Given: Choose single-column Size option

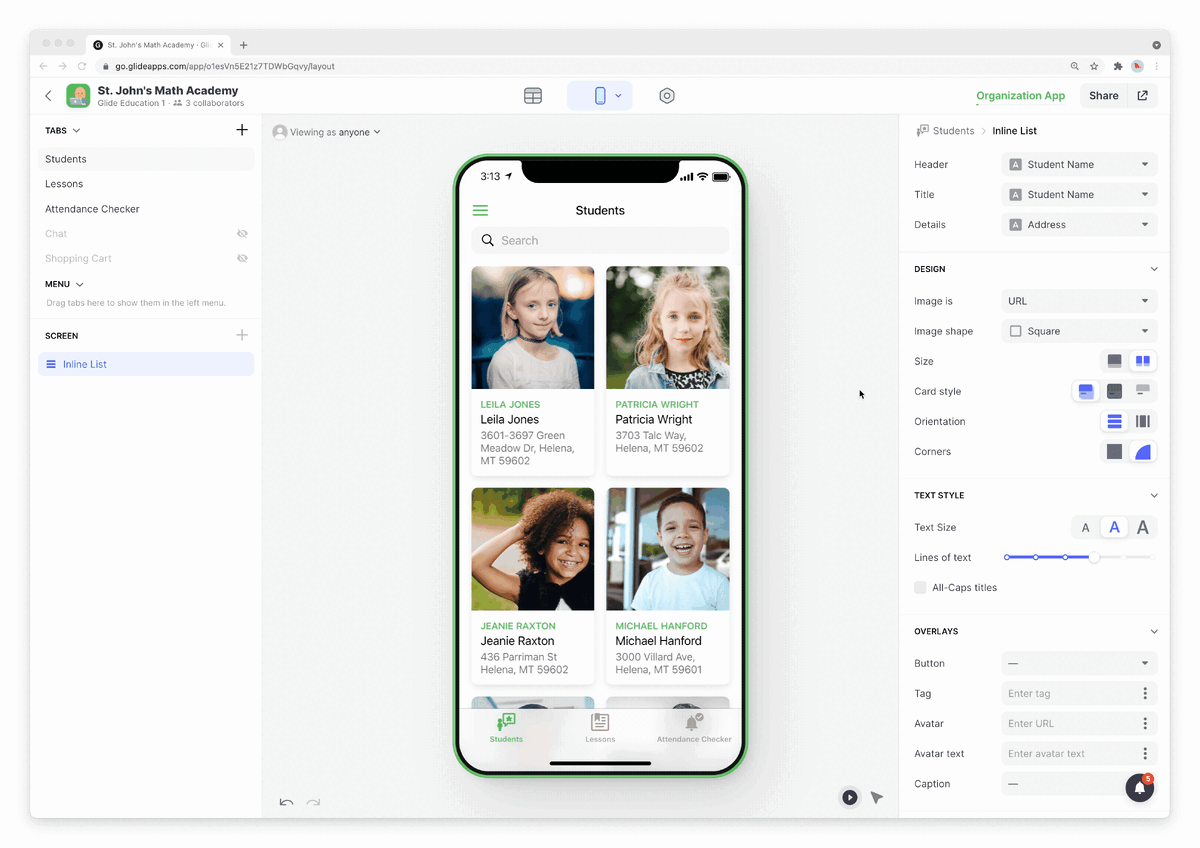Looking at the screenshot, I should [x=1114, y=361].
